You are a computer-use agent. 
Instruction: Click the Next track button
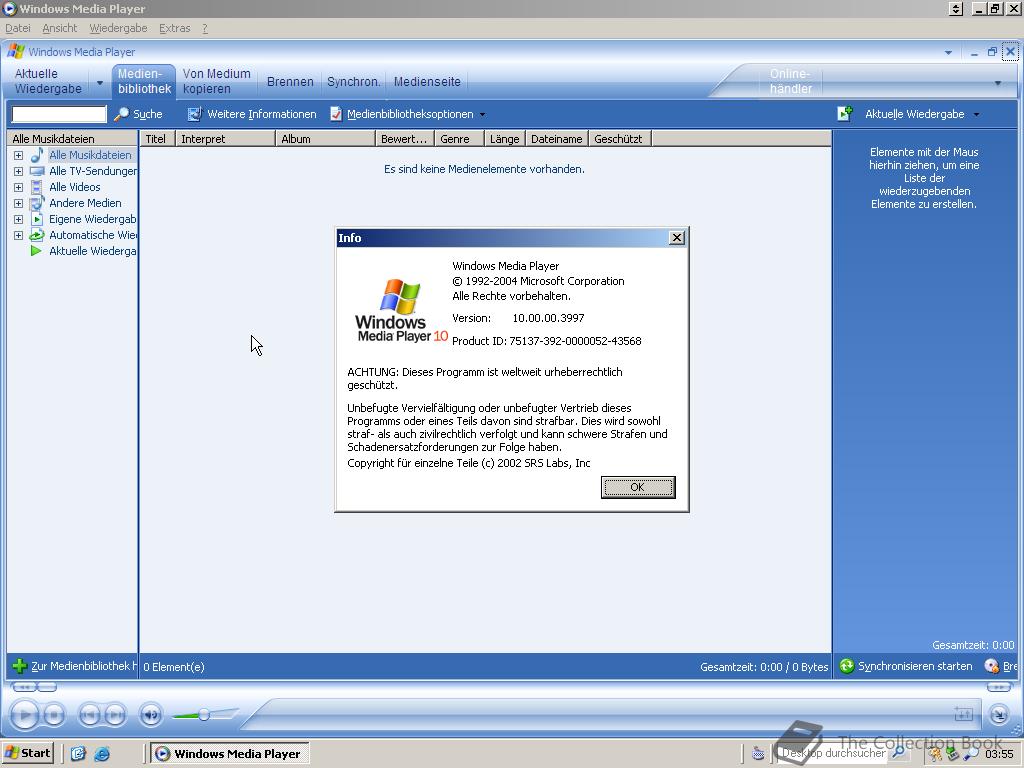click(x=115, y=715)
